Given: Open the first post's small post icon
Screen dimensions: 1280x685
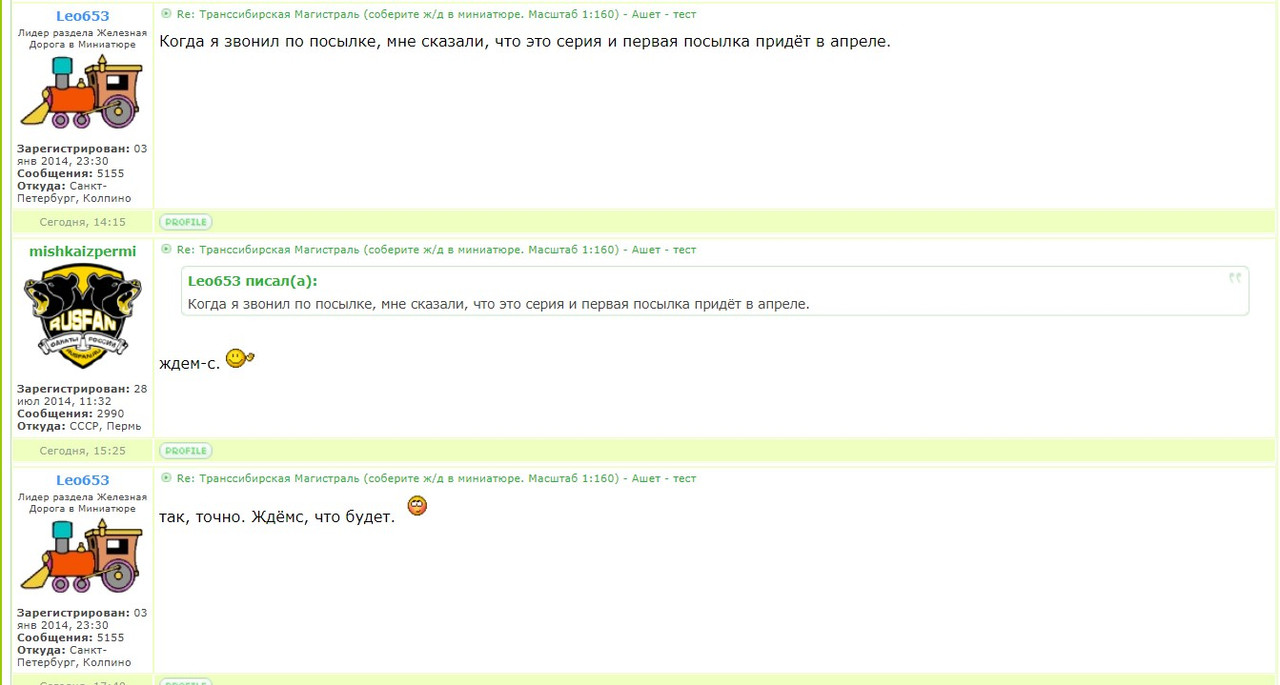Looking at the screenshot, I should [166, 14].
